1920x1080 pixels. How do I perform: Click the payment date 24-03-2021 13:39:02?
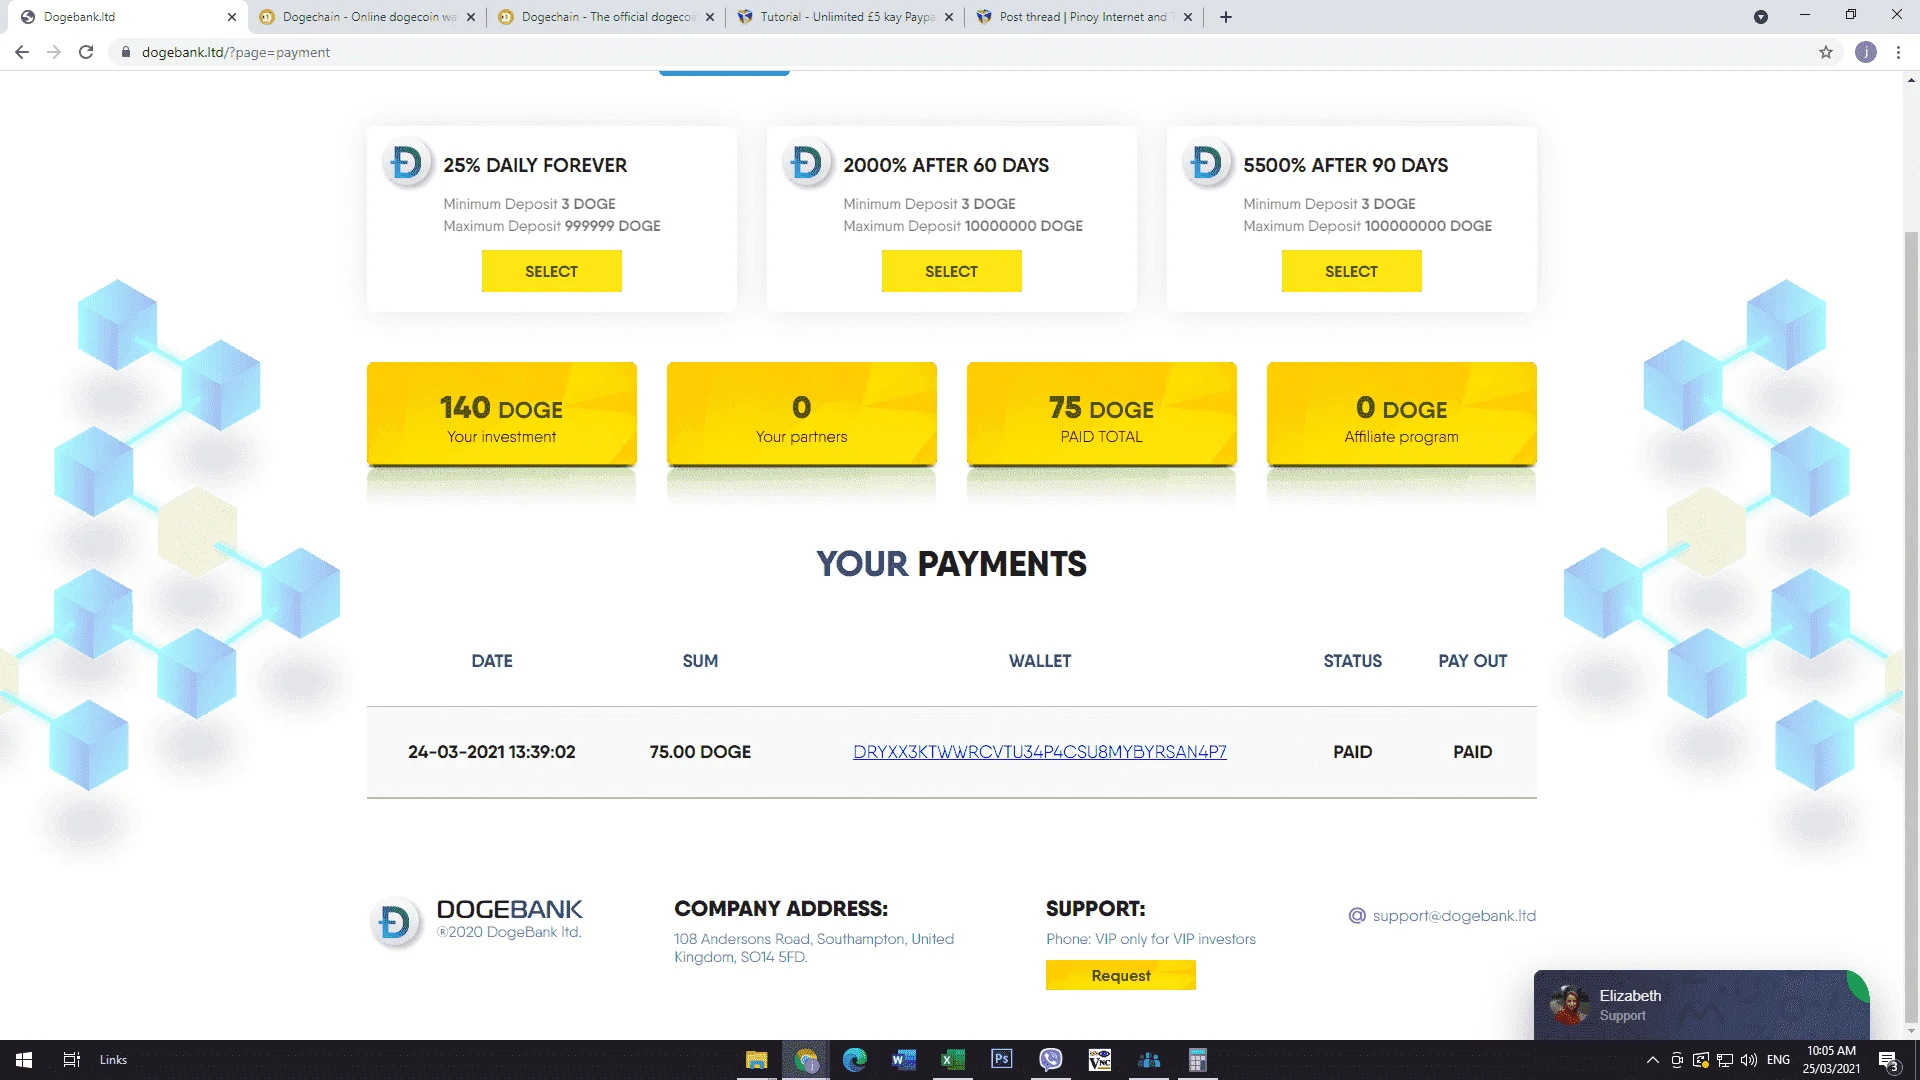492,752
